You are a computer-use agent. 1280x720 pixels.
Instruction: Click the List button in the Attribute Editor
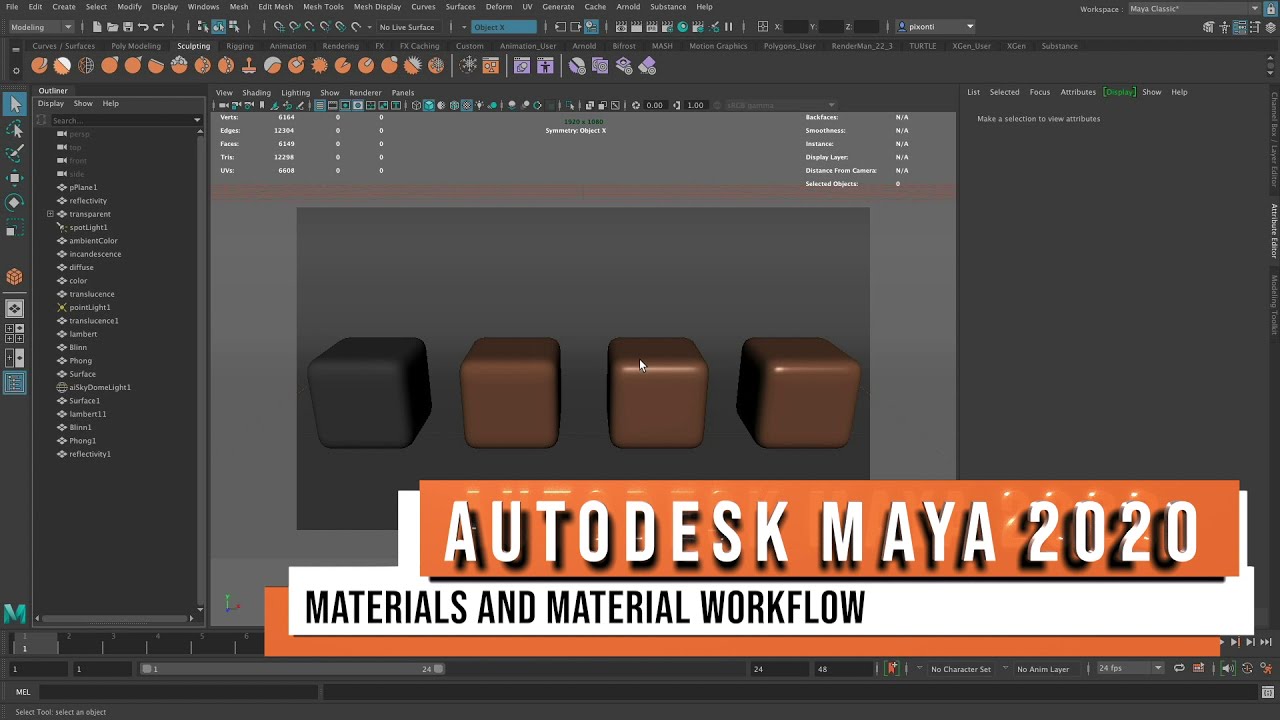pos(973,92)
